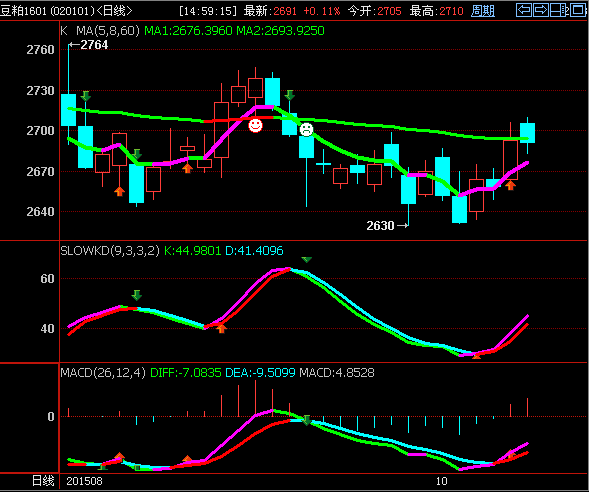
Task: Toggle the split-panel layout icon
Action: [559, 10]
